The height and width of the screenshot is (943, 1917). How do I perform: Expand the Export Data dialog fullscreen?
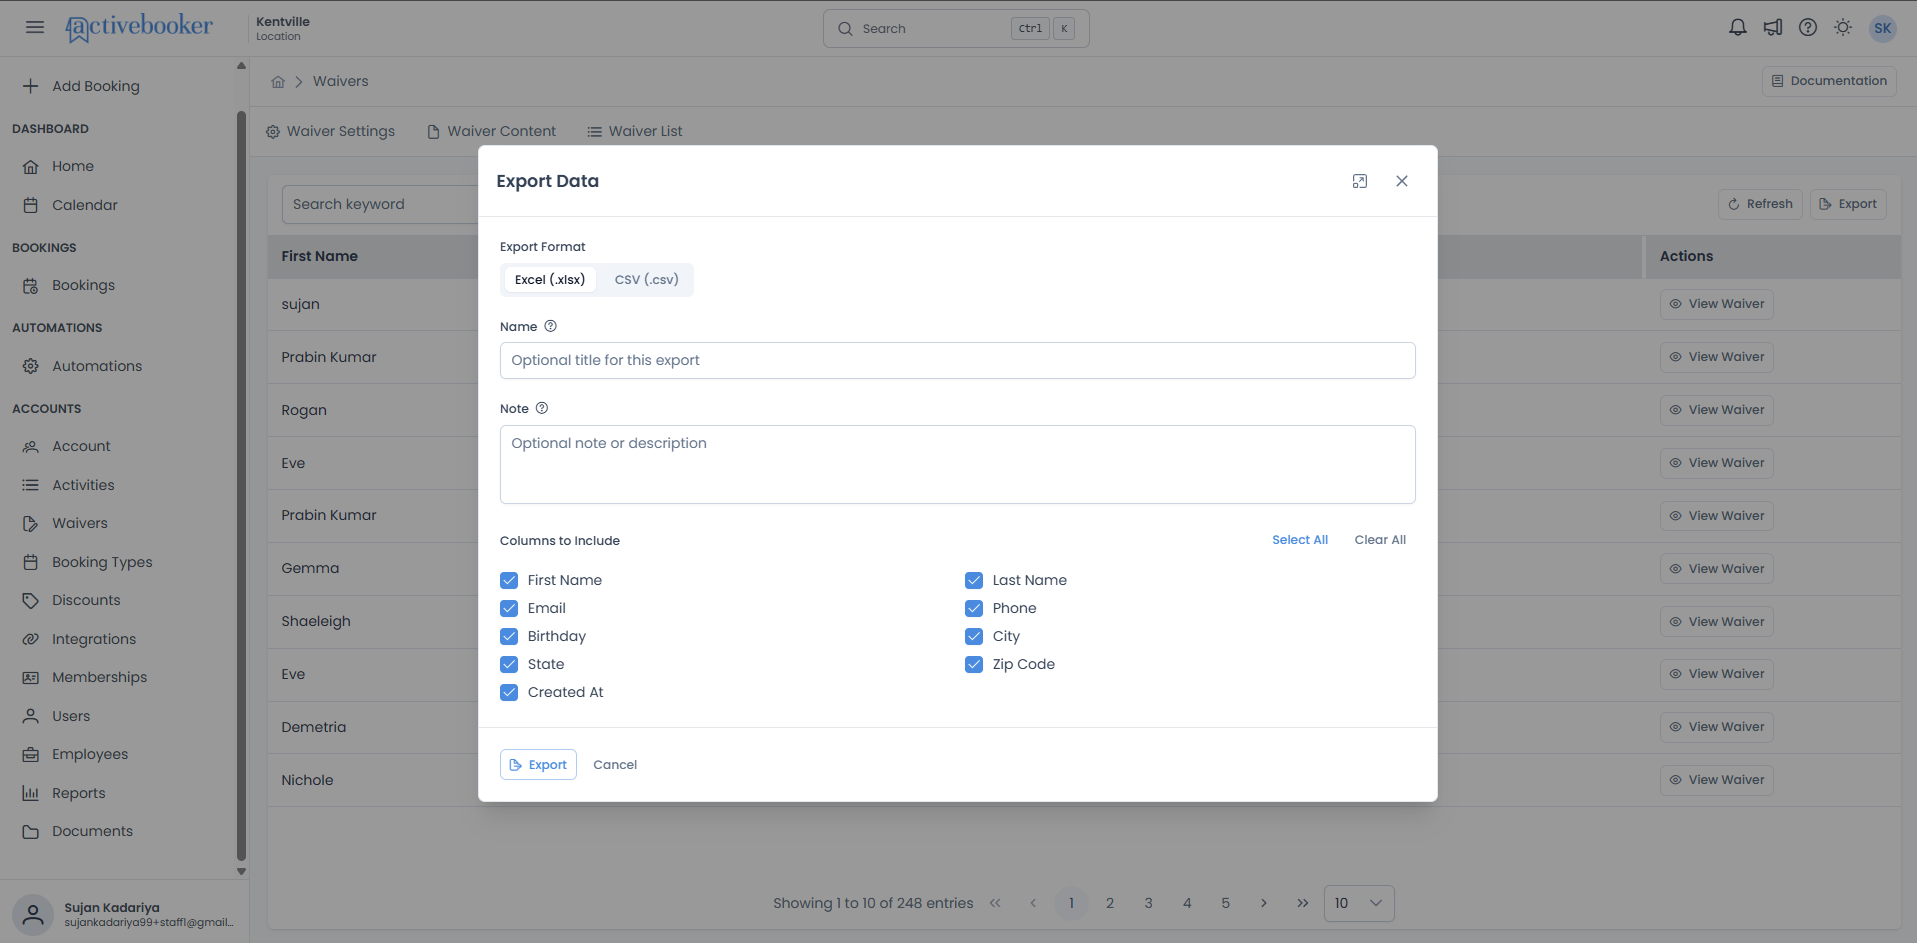(1360, 181)
